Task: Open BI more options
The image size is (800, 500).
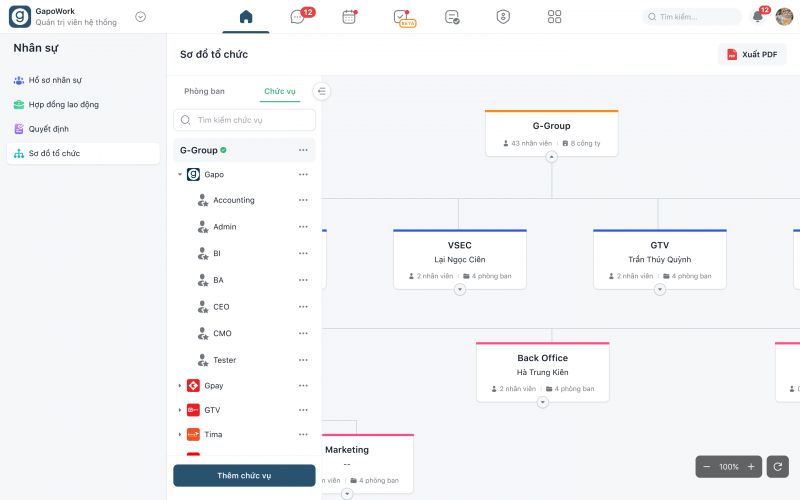Action: [x=303, y=253]
